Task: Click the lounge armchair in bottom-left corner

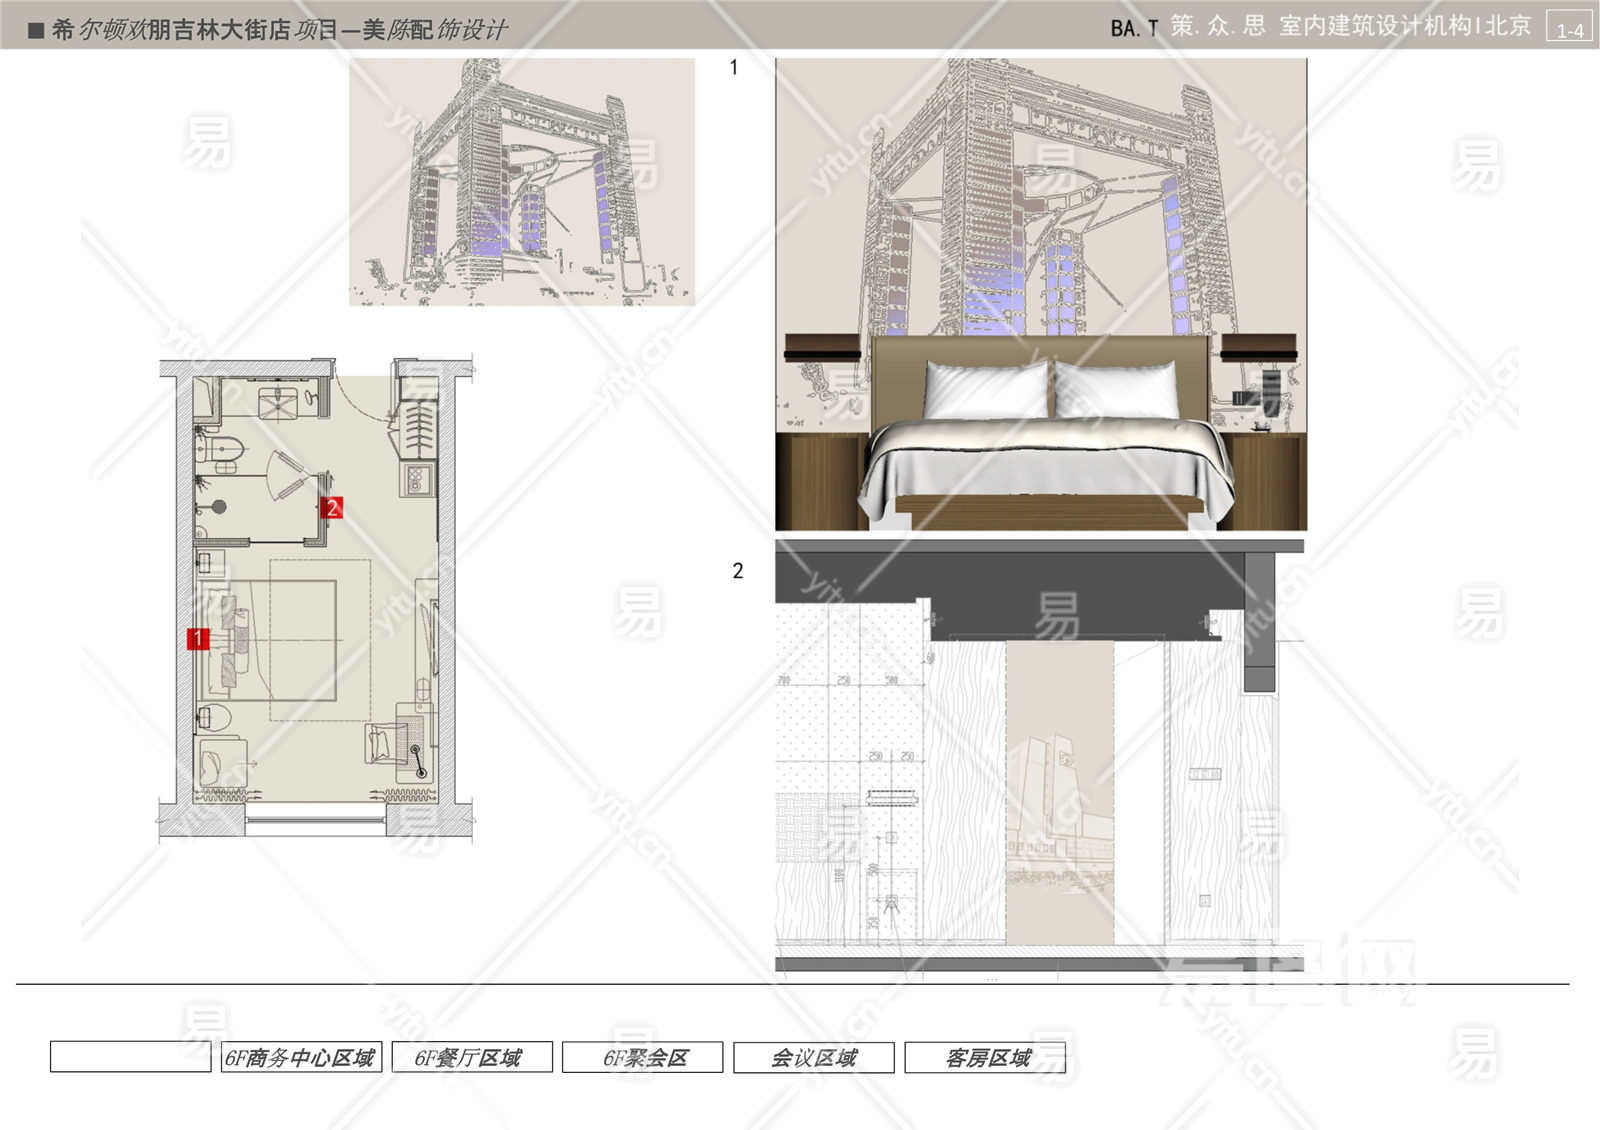Action: coord(219,764)
